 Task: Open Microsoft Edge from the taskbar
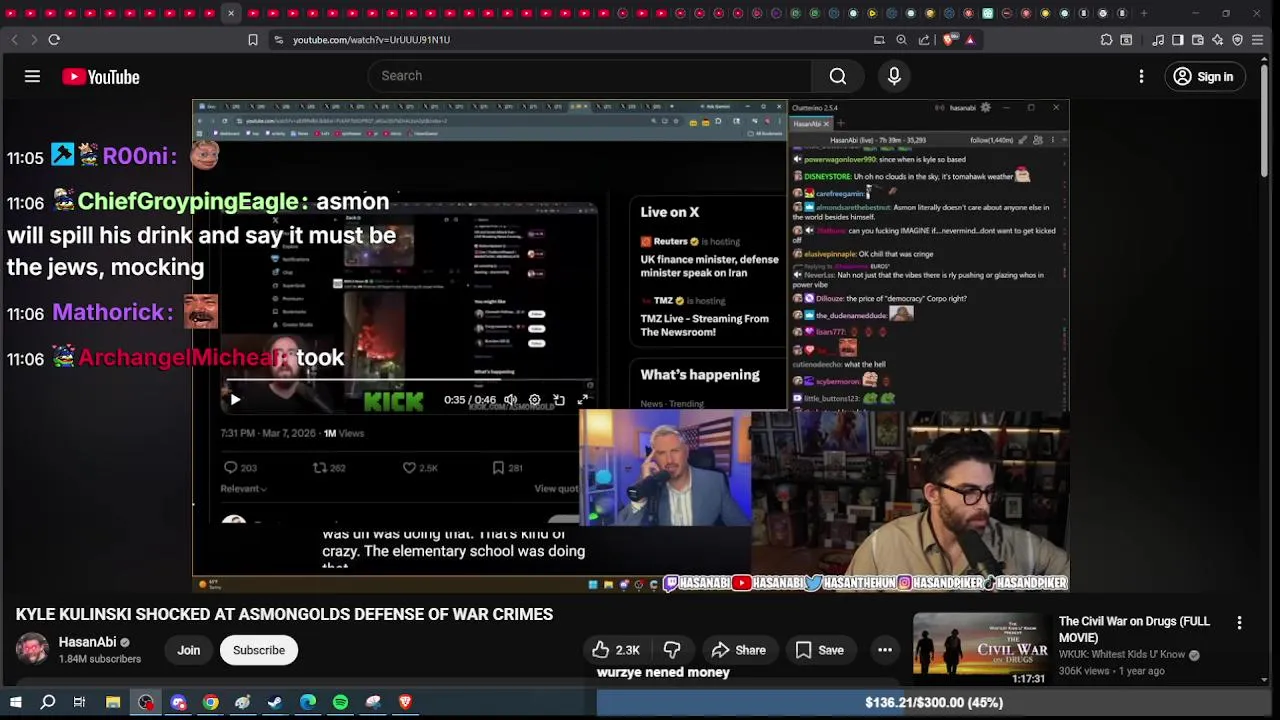pyautogui.click(x=307, y=702)
